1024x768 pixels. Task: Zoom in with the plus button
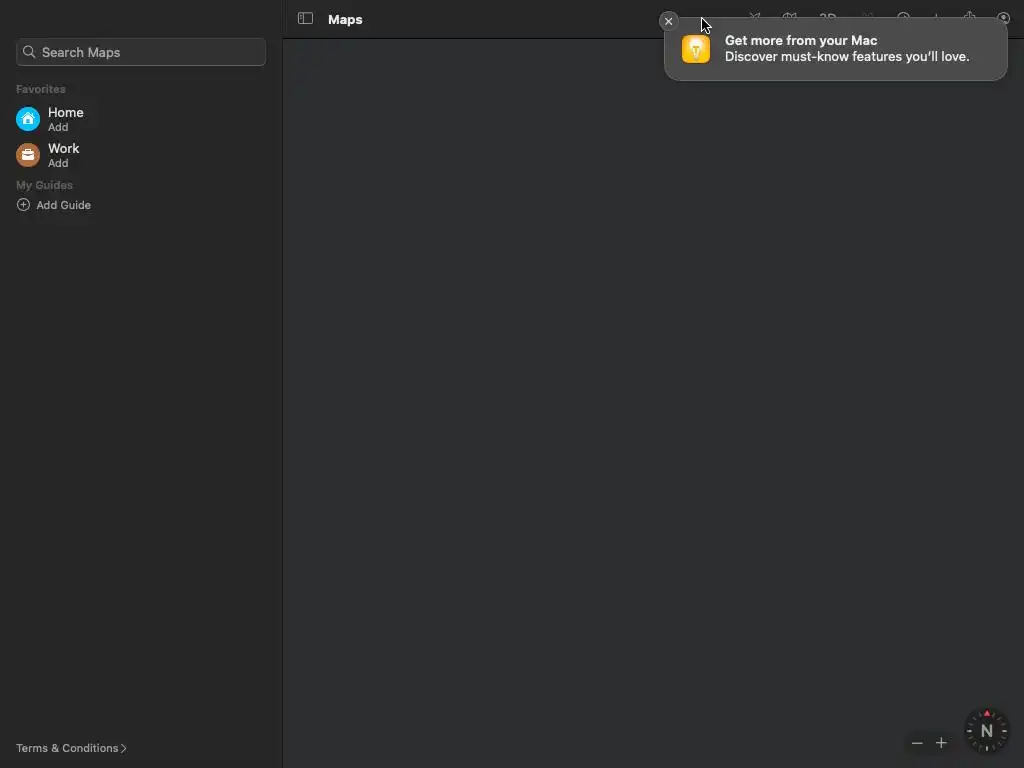coord(941,743)
